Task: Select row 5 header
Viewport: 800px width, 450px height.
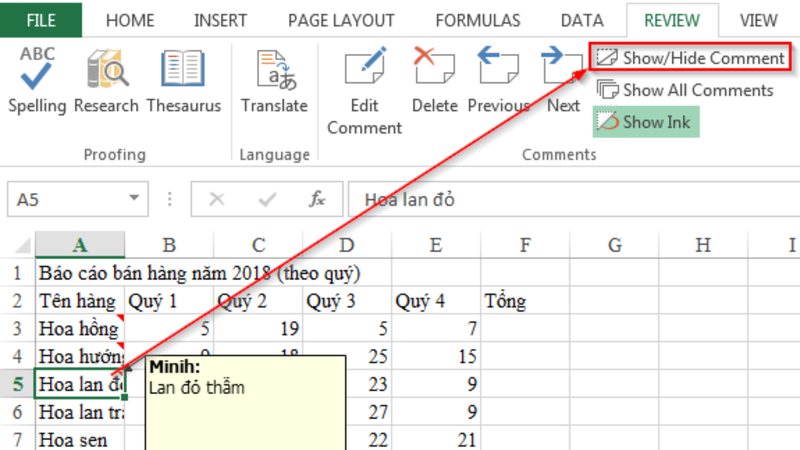Action: [x=17, y=384]
